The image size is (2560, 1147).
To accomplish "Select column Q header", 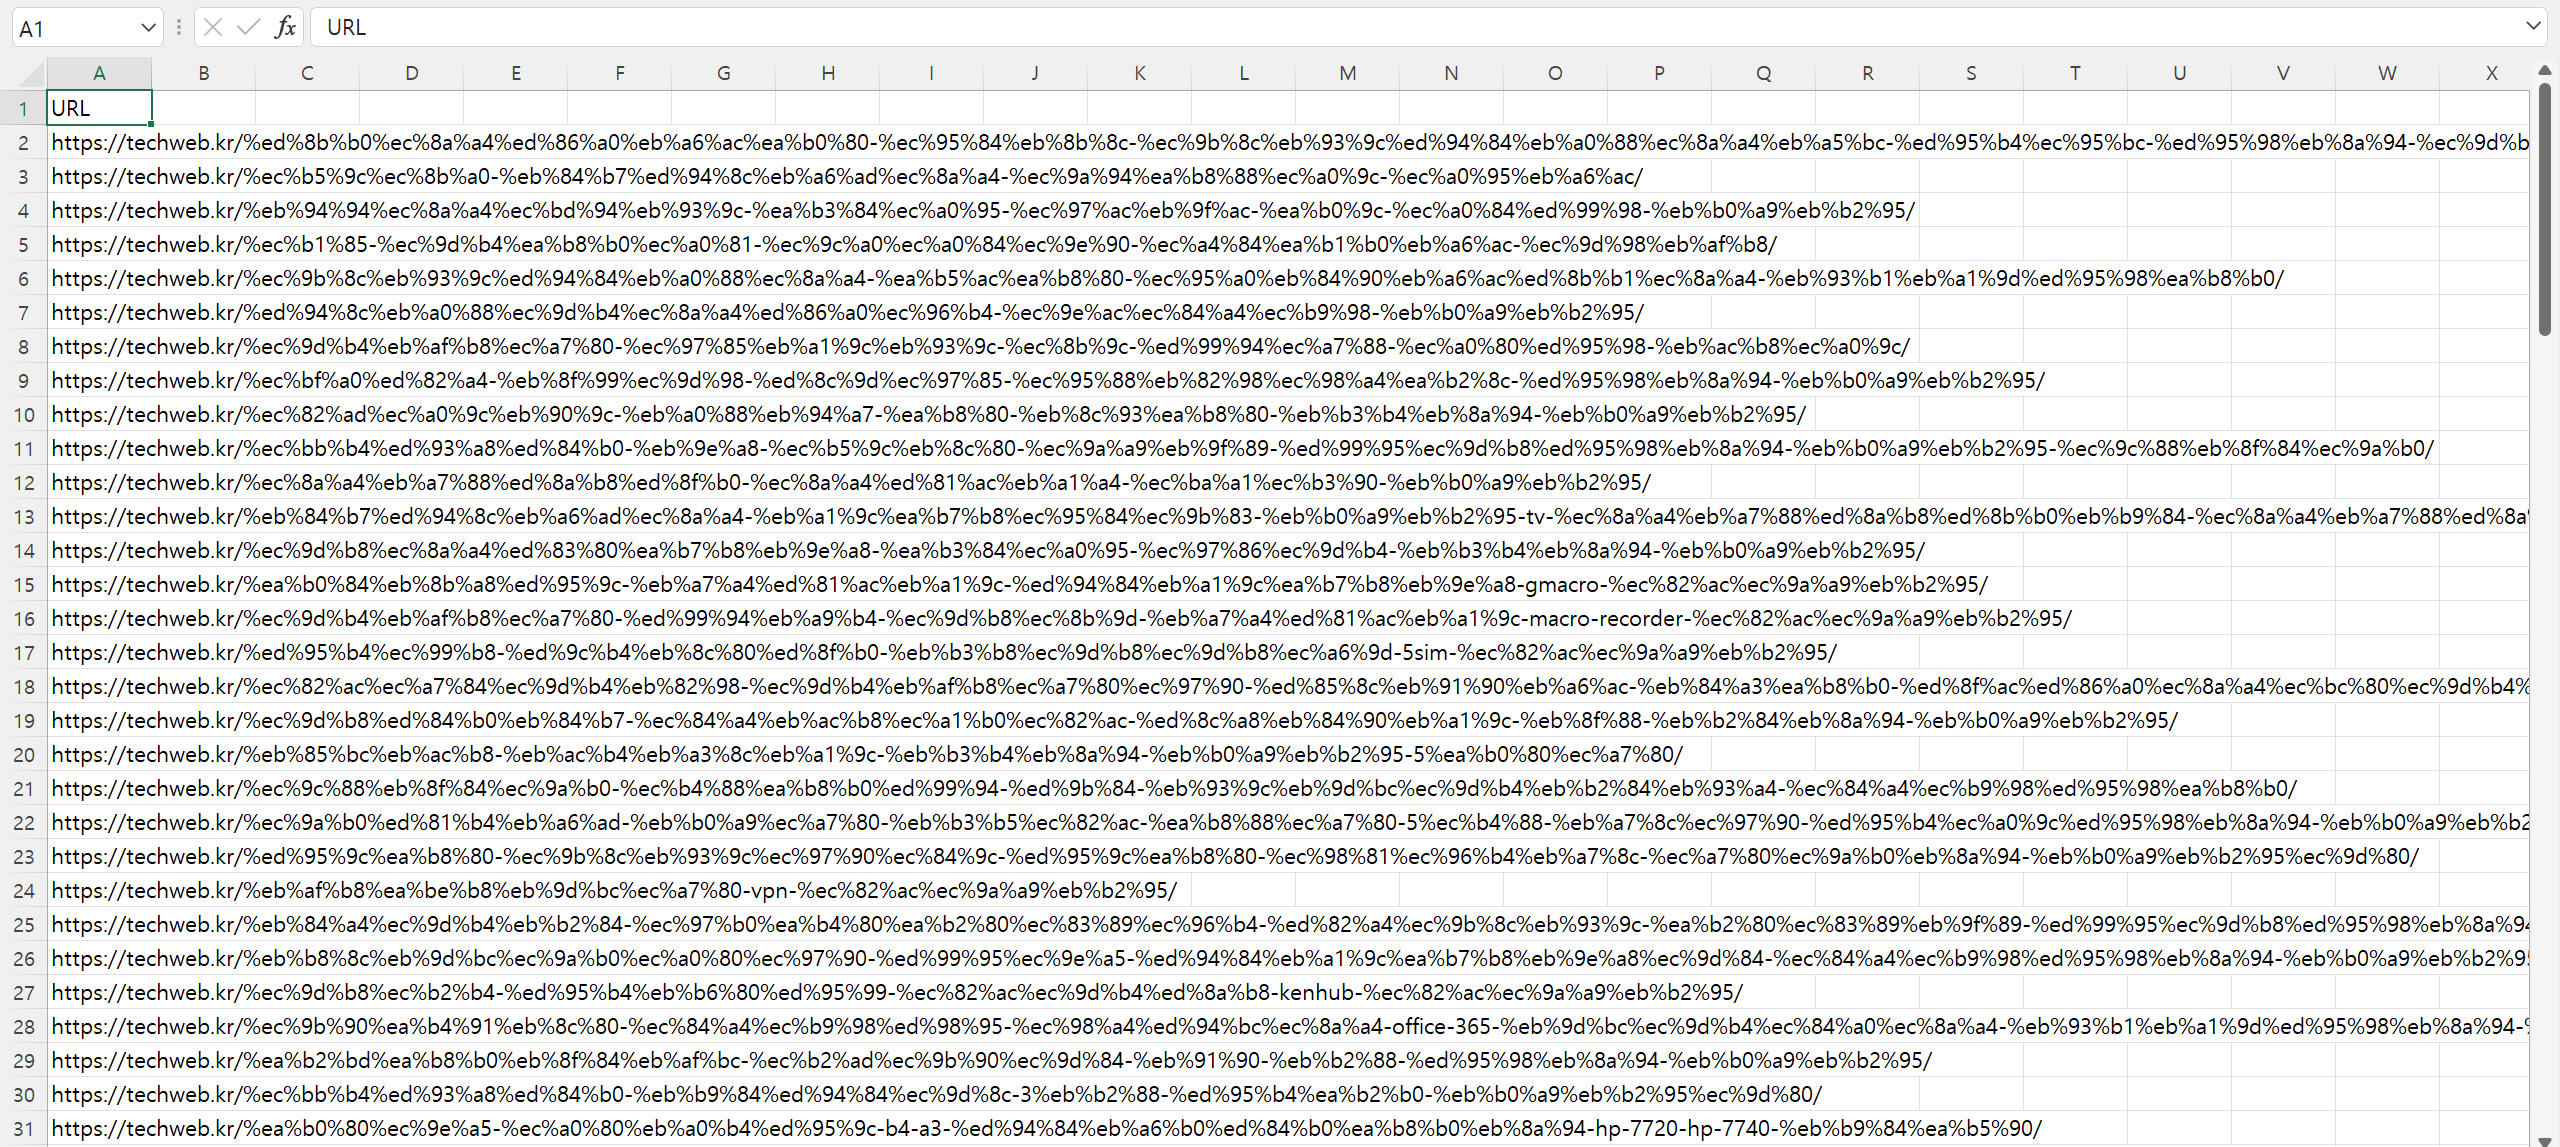I will coord(1764,73).
